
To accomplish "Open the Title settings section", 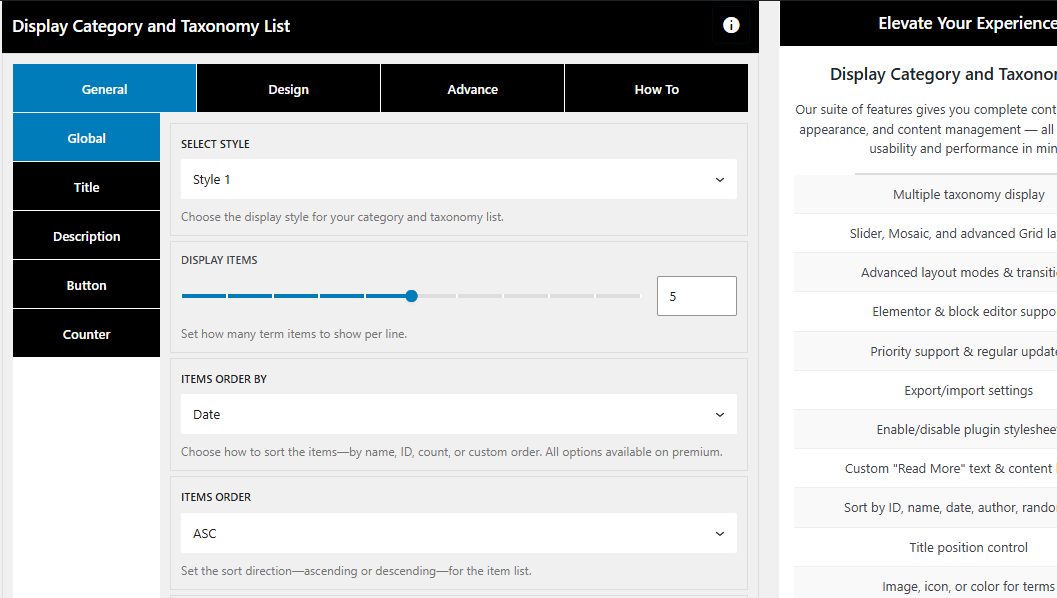I will (86, 187).
